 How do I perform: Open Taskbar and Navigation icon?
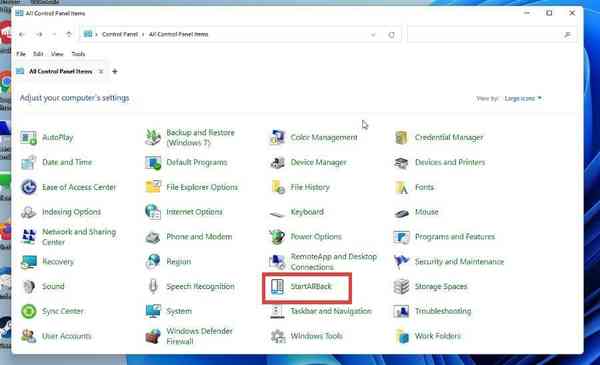pos(277,311)
